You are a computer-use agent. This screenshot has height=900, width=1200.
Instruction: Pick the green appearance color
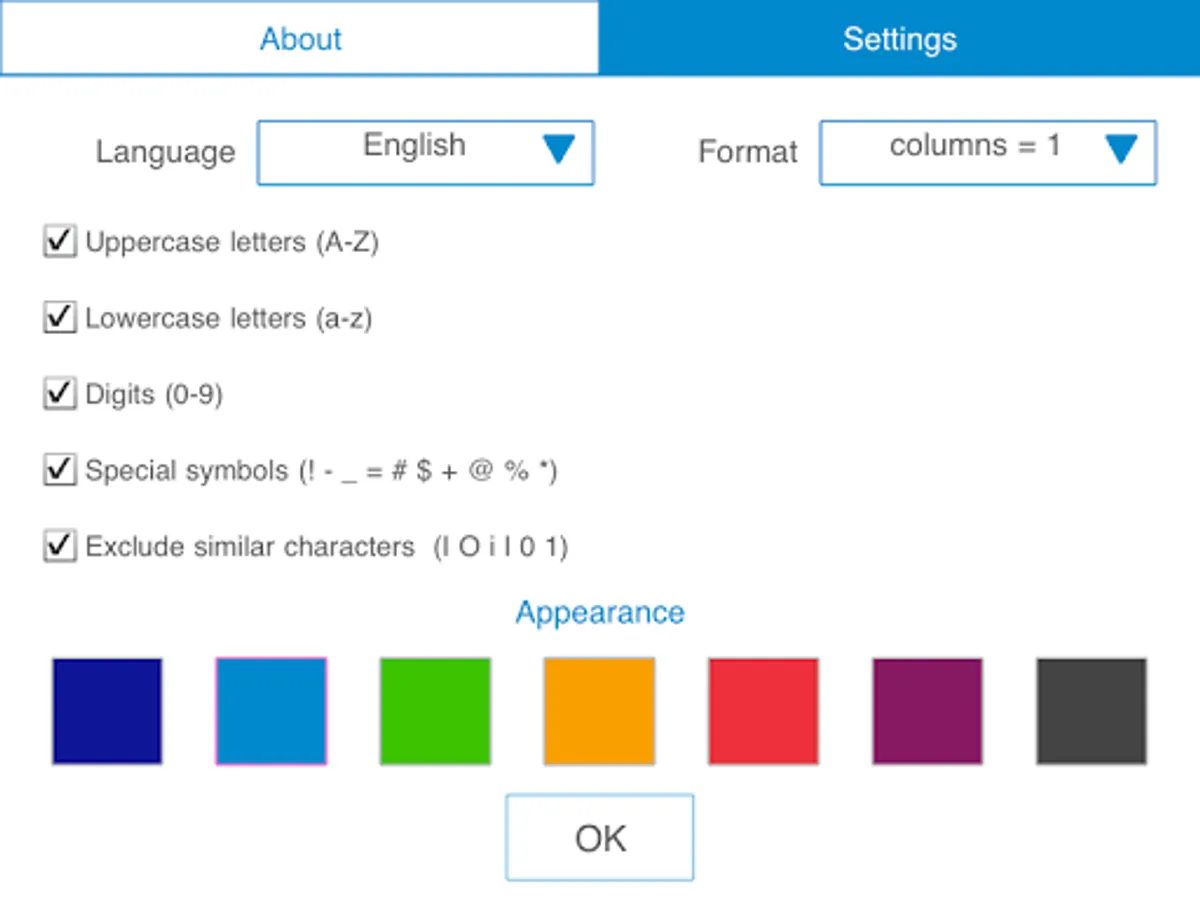tap(435, 711)
